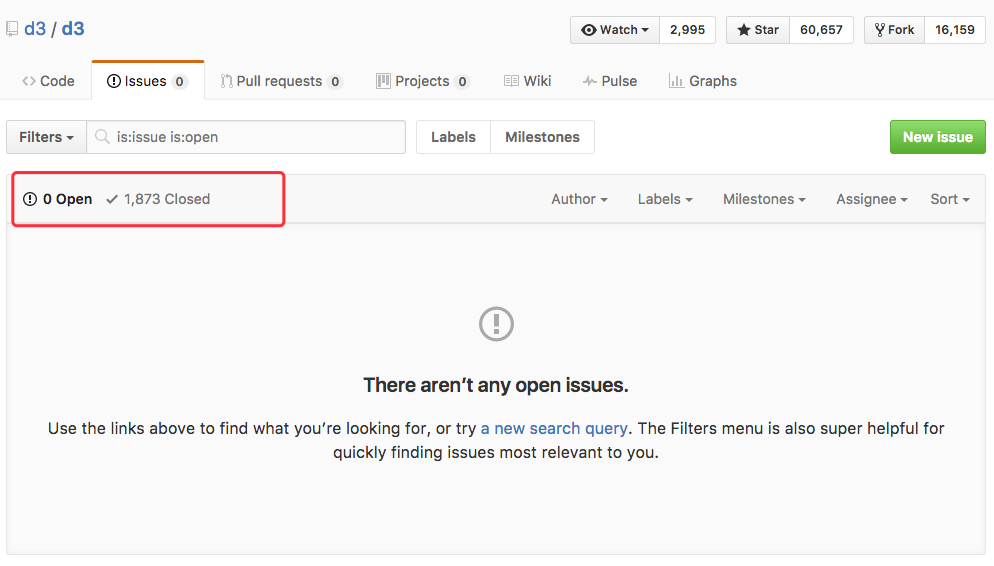The height and width of the screenshot is (566, 994).
Task: Click the repository book icon beside d3
Action: (12, 29)
